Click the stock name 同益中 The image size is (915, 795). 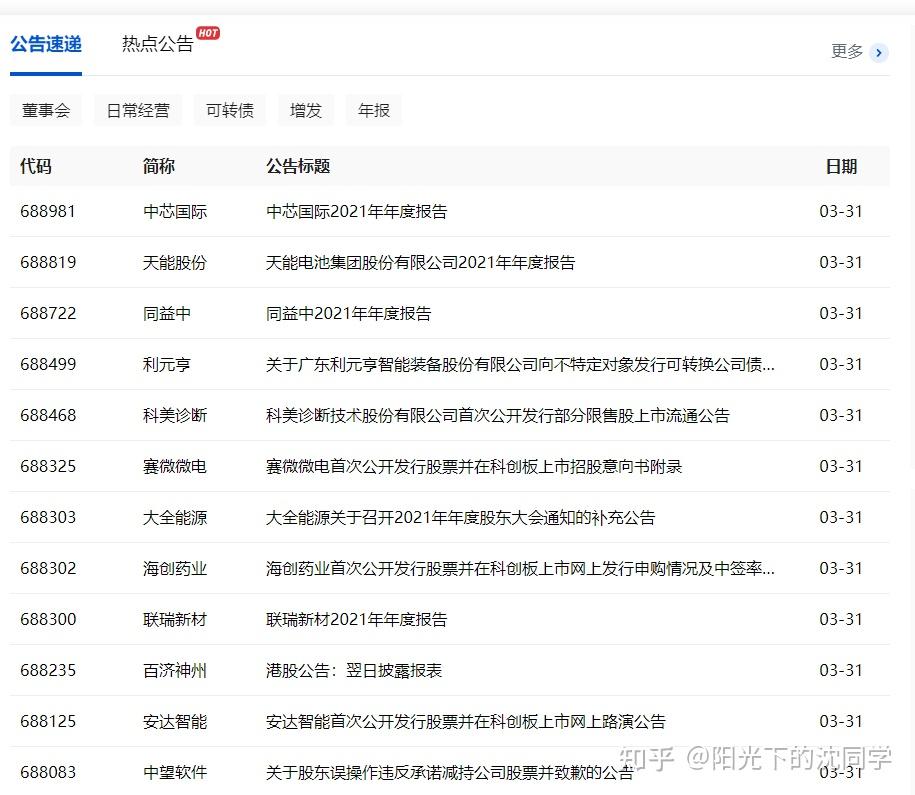(x=167, y=313)
